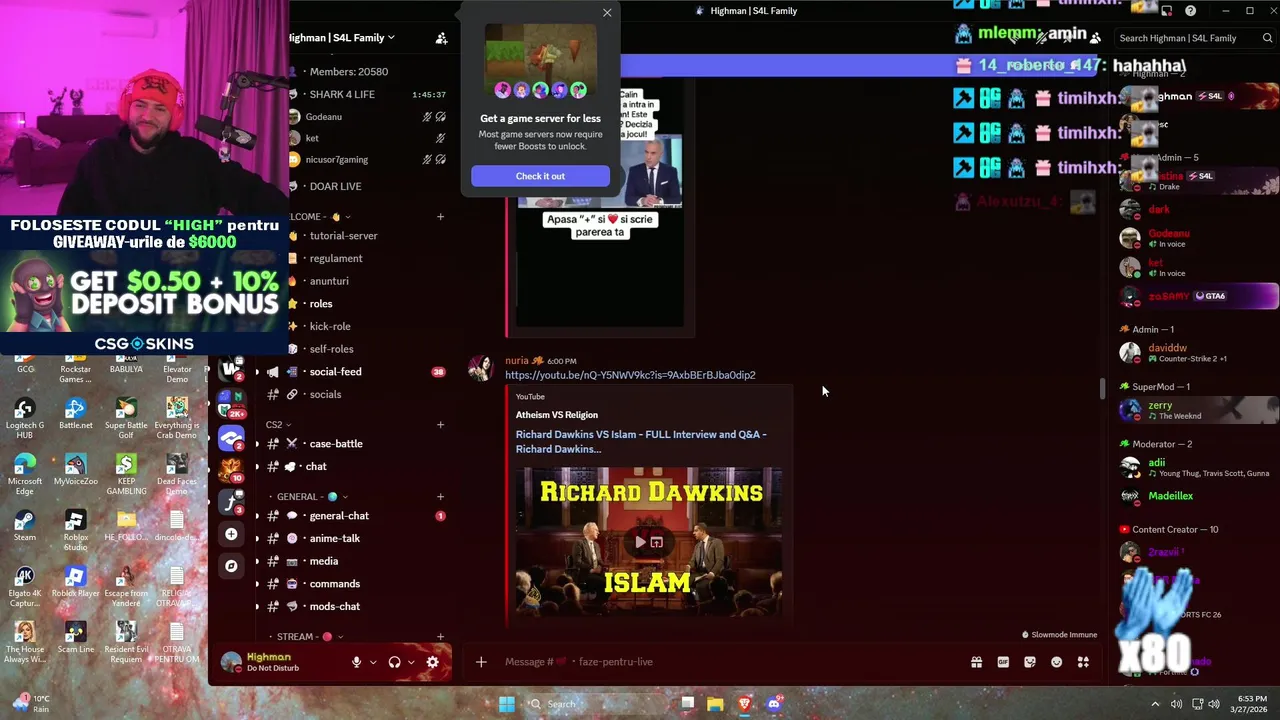The width and height of the screenshot is (1280, 720).
Task: Click the Brave browser taskbar icon
Action: tap(744, 704)
